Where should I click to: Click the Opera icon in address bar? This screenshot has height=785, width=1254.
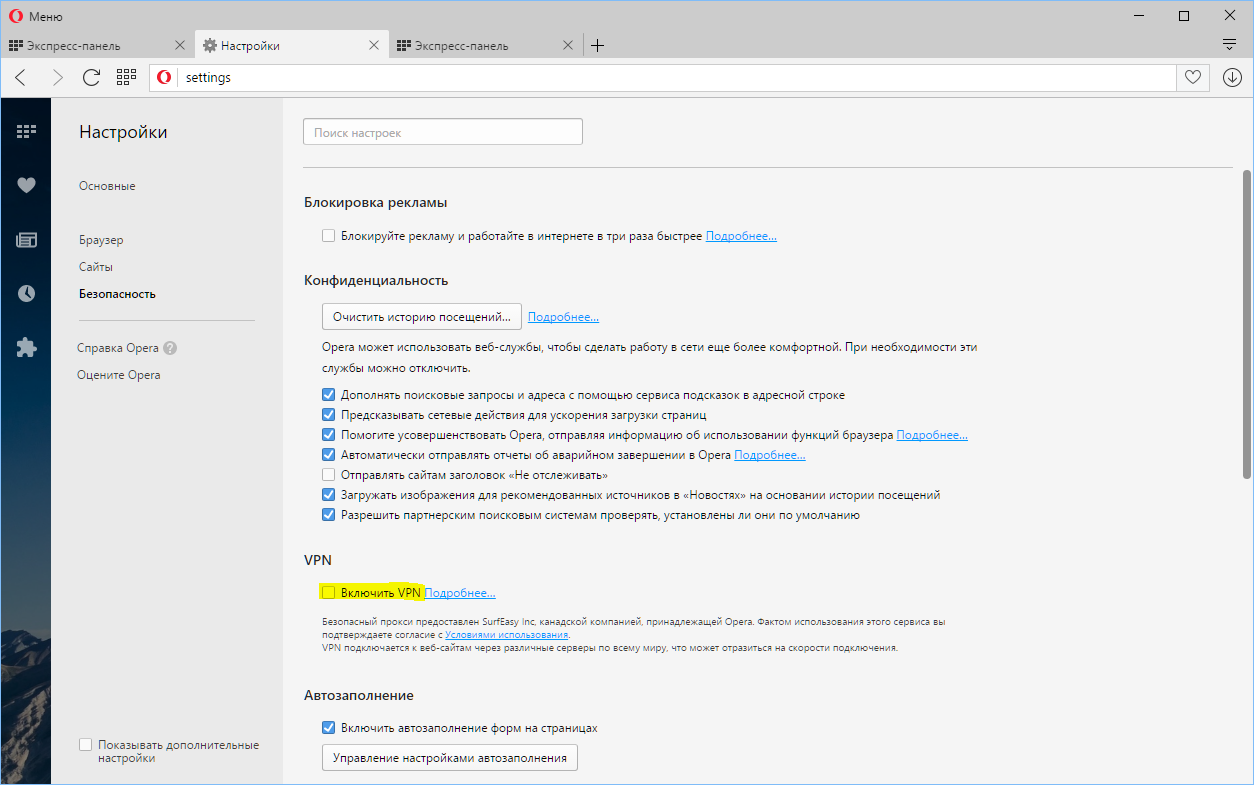tap(164, 77)
